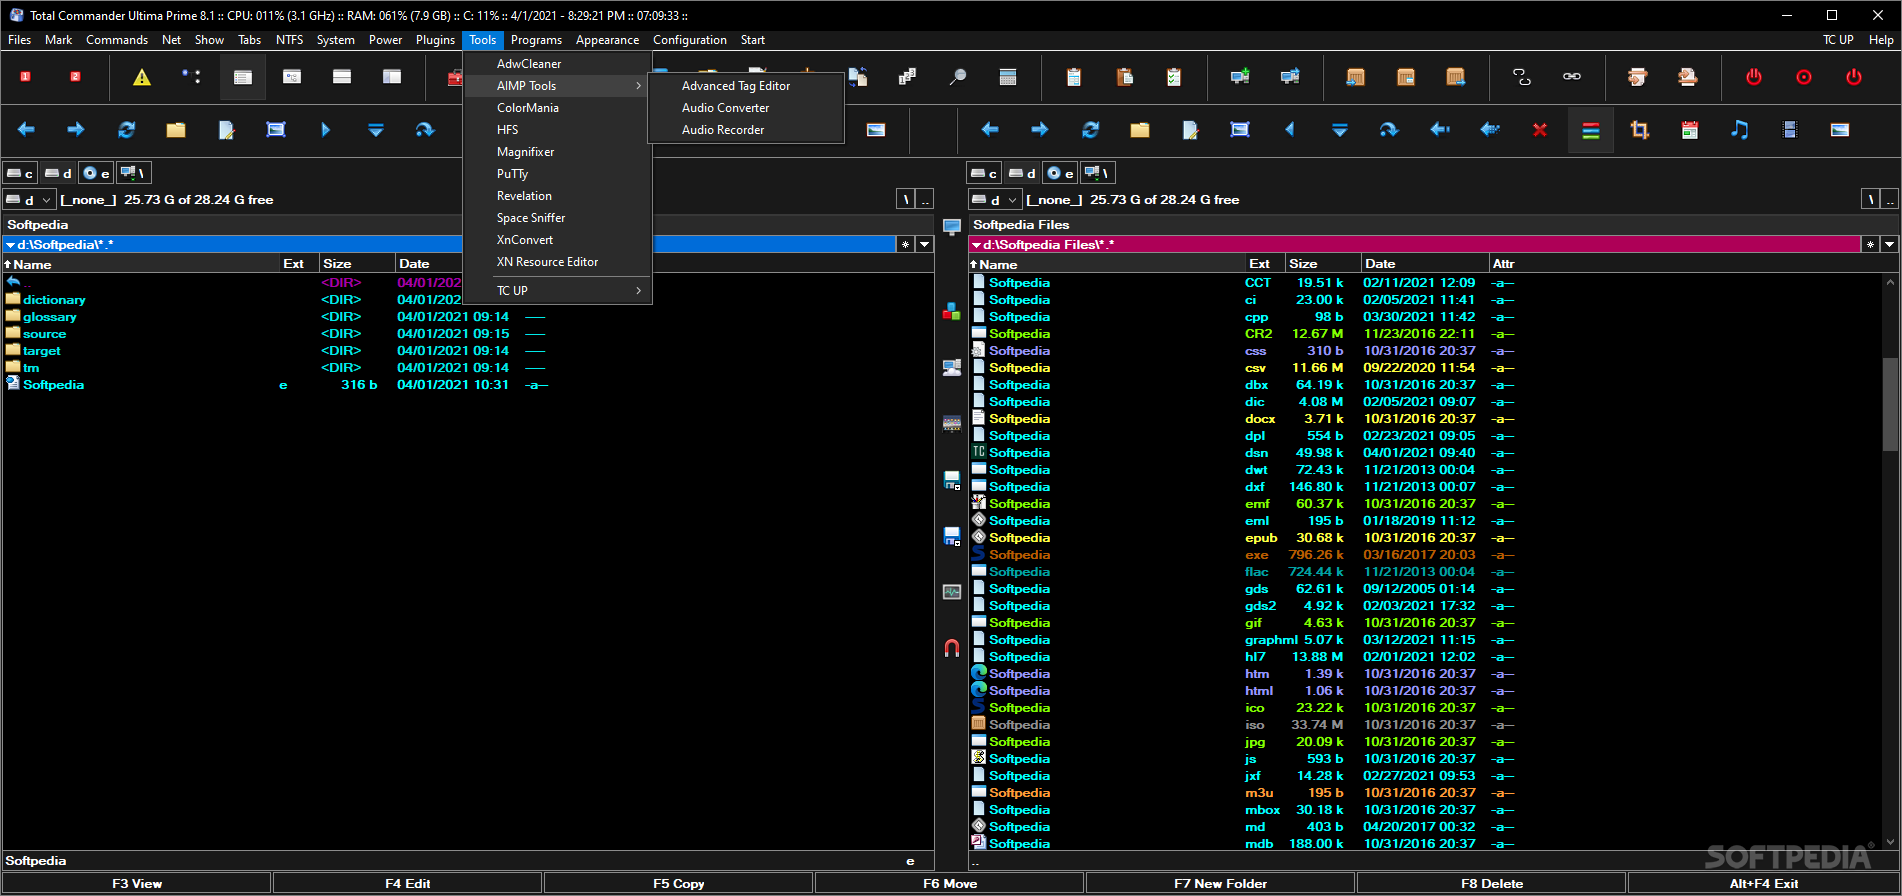This screenshot has width=1902, height=896.
Task: Click the red magnet icon in middle strip
Action: pyautogui.click(x=952, y=648)
